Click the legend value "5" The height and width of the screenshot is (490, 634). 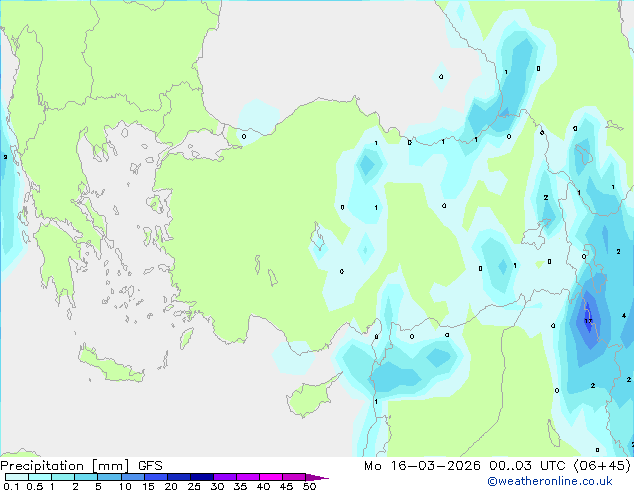pyautogui.click(x=98, y=486)
